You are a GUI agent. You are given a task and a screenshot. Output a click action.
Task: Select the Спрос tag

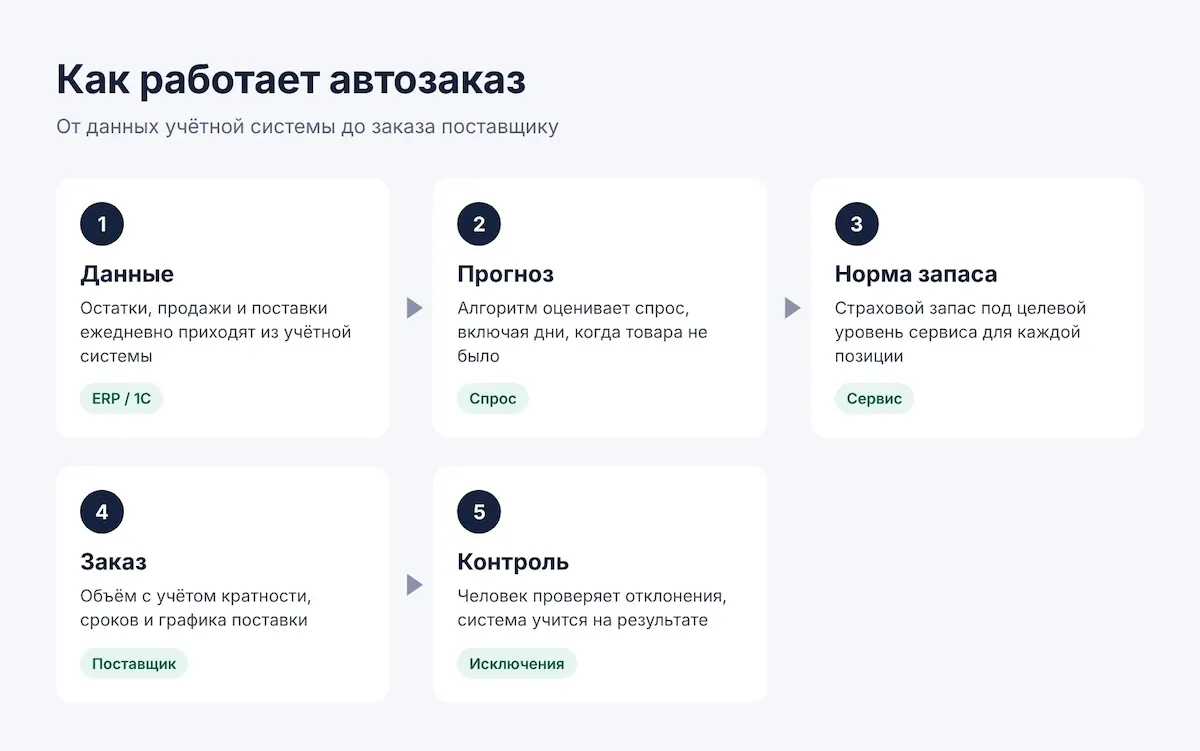click(x=493, y=398)
